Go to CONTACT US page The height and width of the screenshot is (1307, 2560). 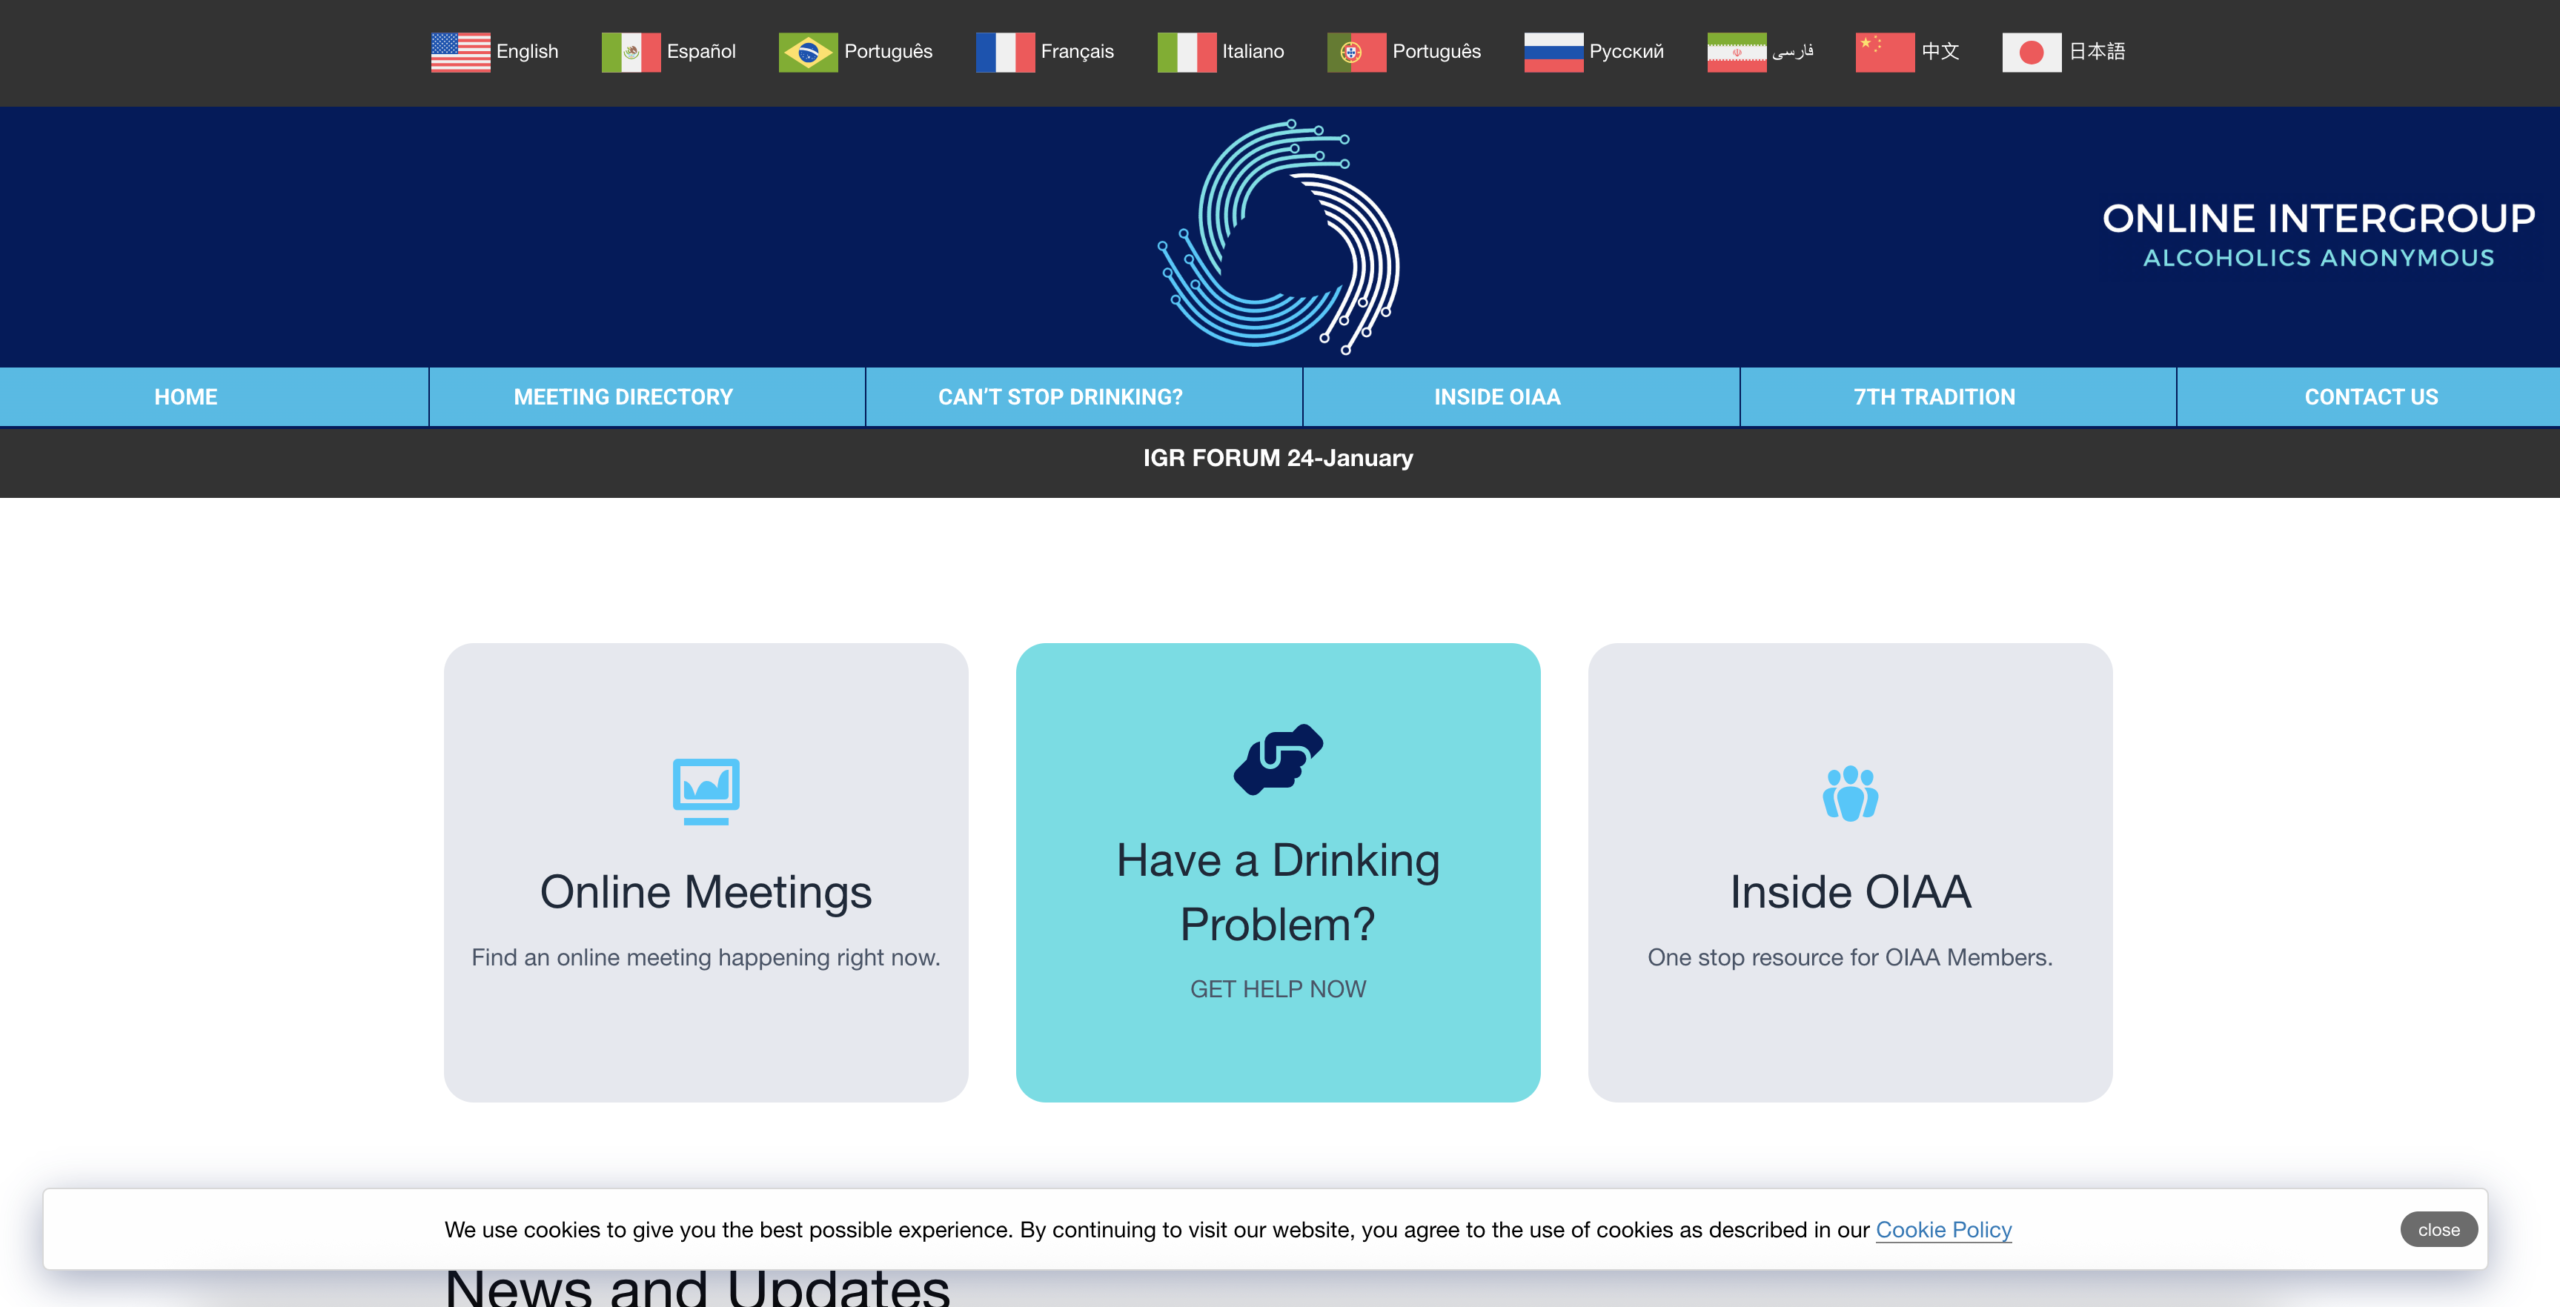[2371, 396]
